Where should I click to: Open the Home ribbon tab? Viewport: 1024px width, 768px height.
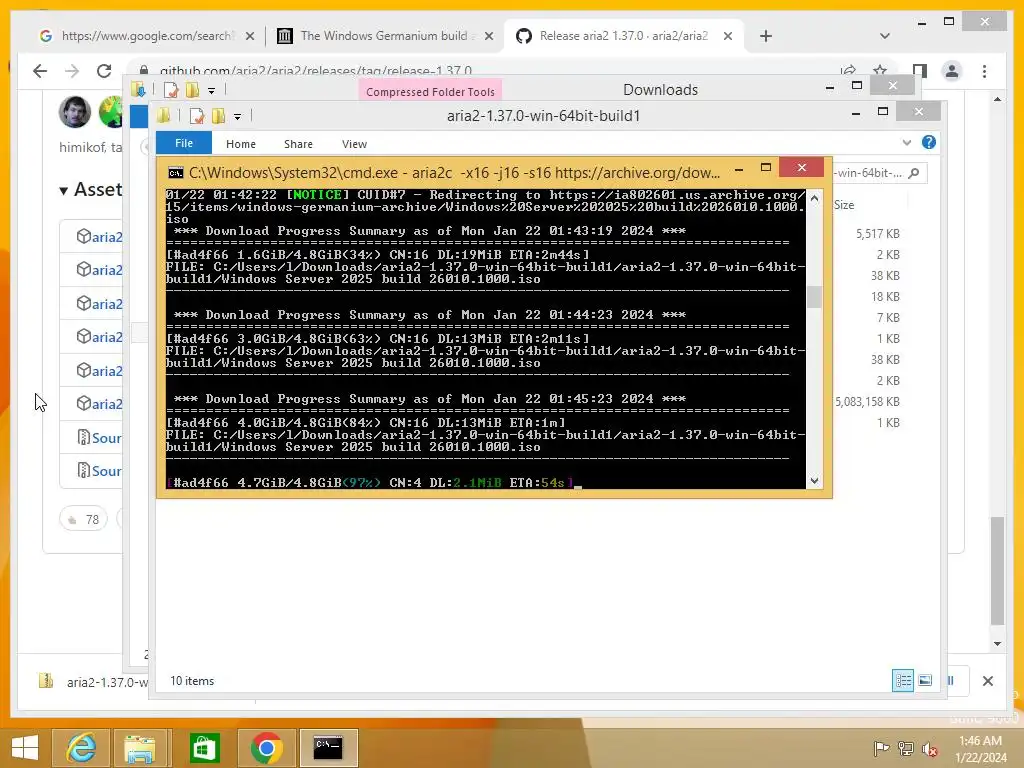240,144
